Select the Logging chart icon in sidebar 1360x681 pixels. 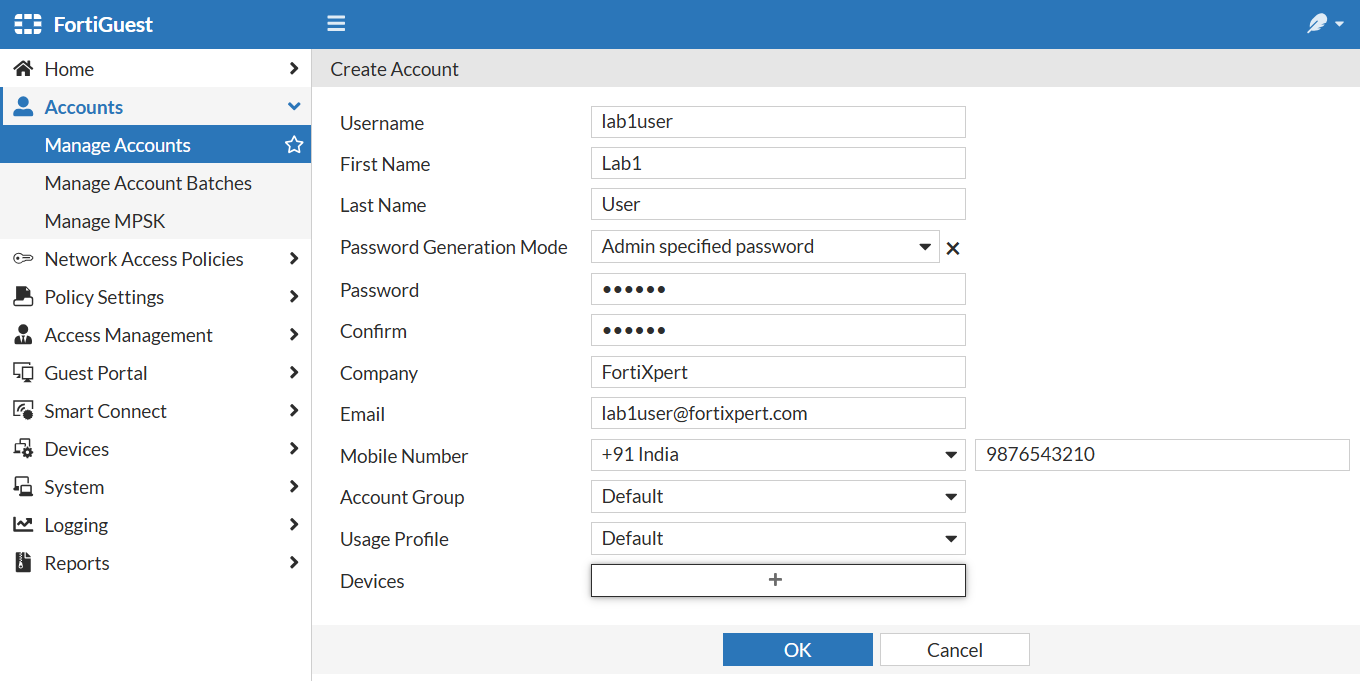pyautogui.click(x=23, y=524)
